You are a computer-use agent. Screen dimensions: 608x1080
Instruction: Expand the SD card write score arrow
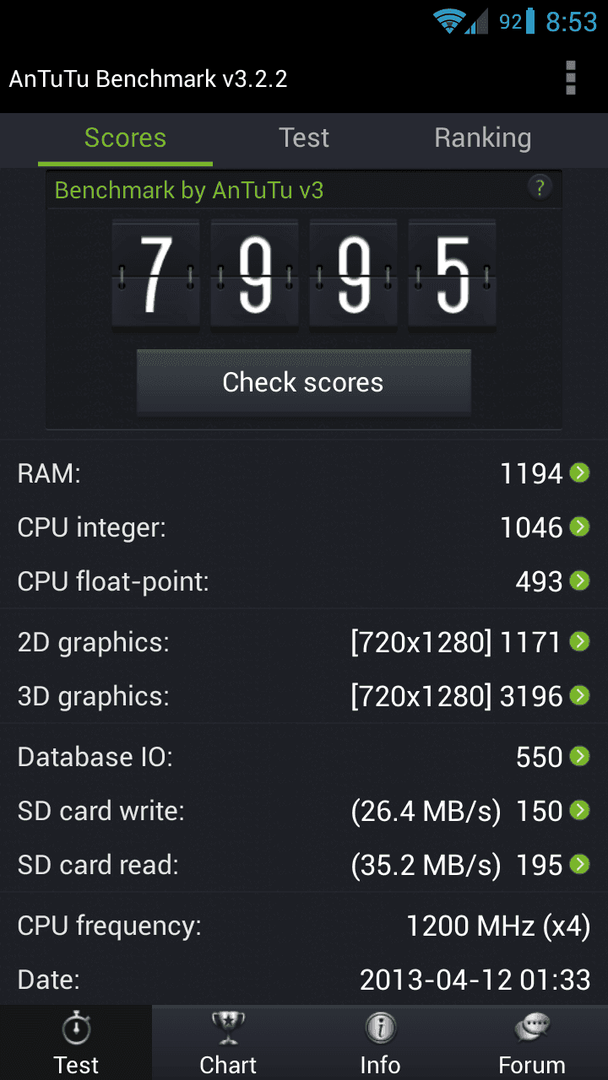[x=580, y=811]
